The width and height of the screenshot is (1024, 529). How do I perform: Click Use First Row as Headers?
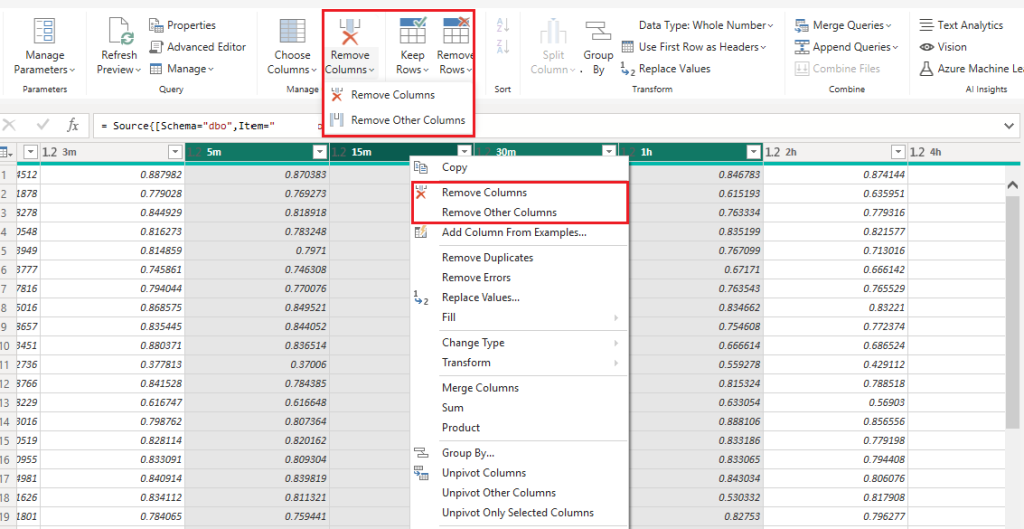pos(694,47)
